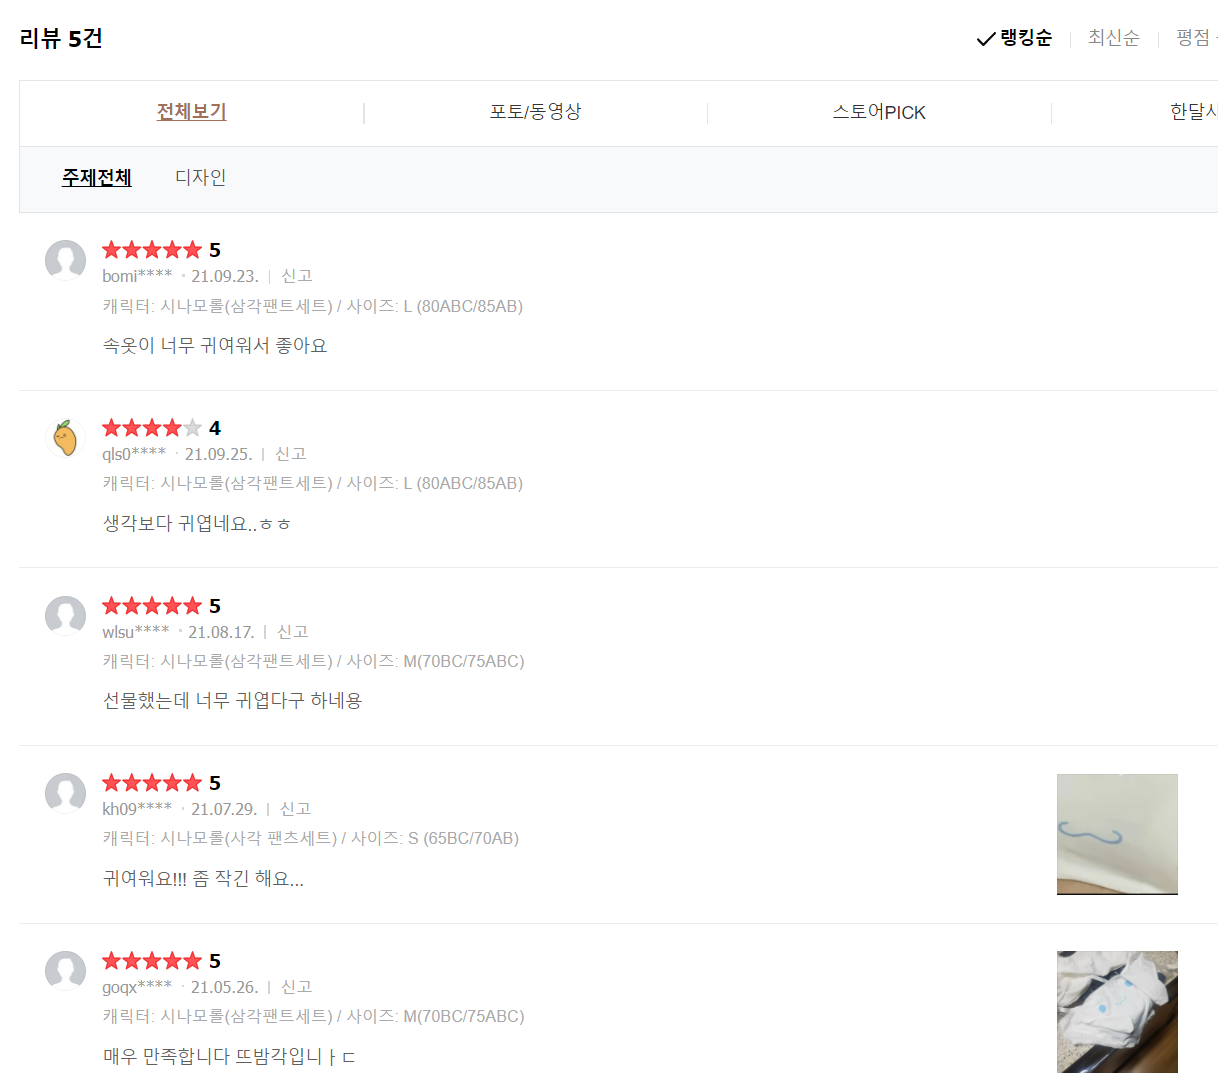
Task: Sort reviews by 랭킹순
Action: (1026, 38)
